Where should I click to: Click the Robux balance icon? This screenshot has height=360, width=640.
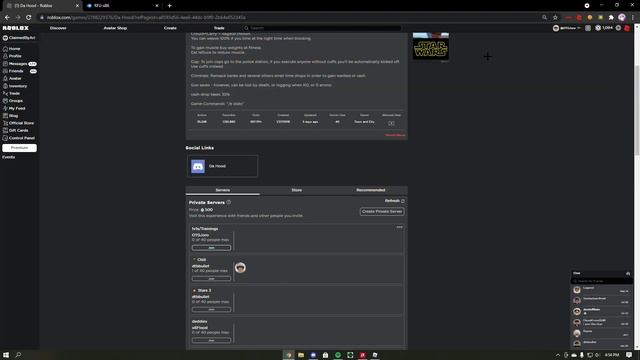point(598,28)
